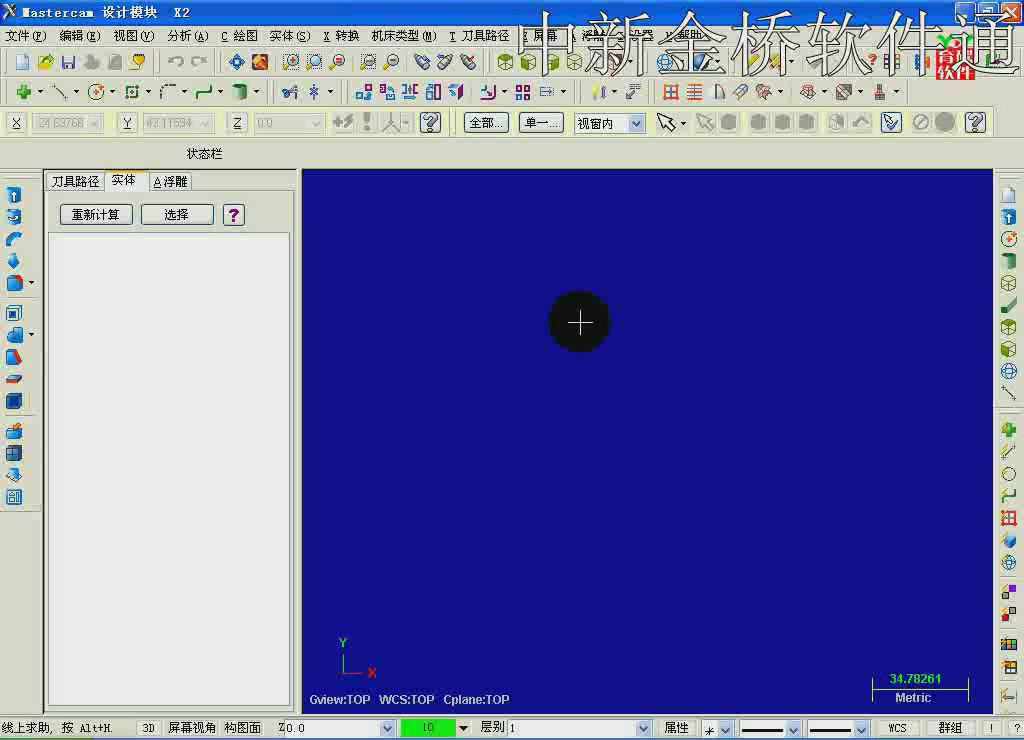This screenshot has height=740, width=1024.
Task: Click the Repaint screen icon
Action: click(260, 62)
